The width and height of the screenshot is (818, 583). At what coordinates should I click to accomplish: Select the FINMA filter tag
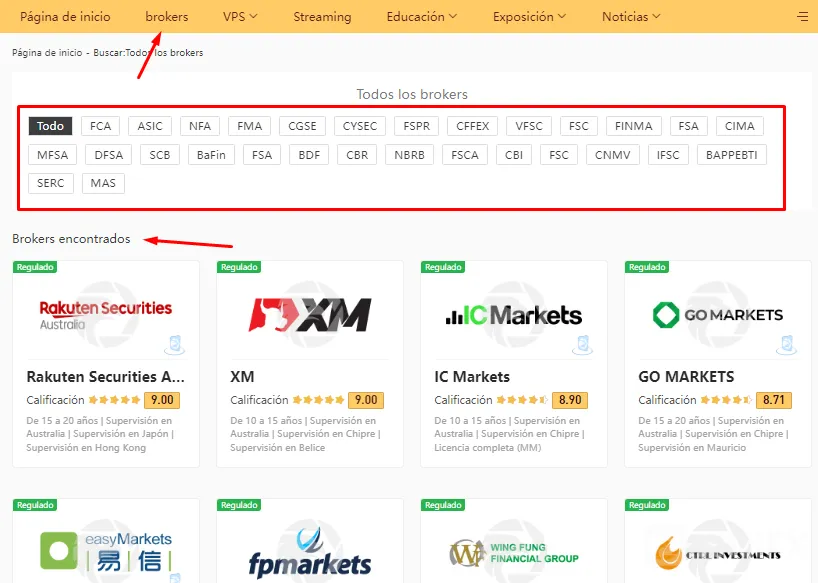point(634,126)
